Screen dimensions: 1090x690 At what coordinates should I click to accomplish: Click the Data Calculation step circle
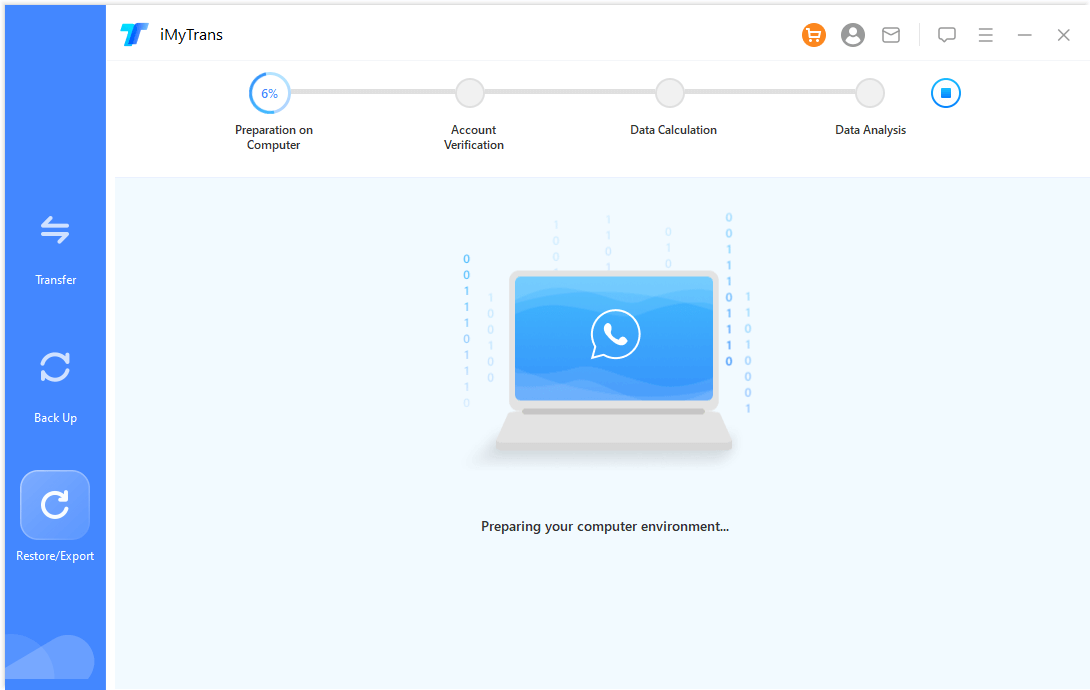pos(670,92)
